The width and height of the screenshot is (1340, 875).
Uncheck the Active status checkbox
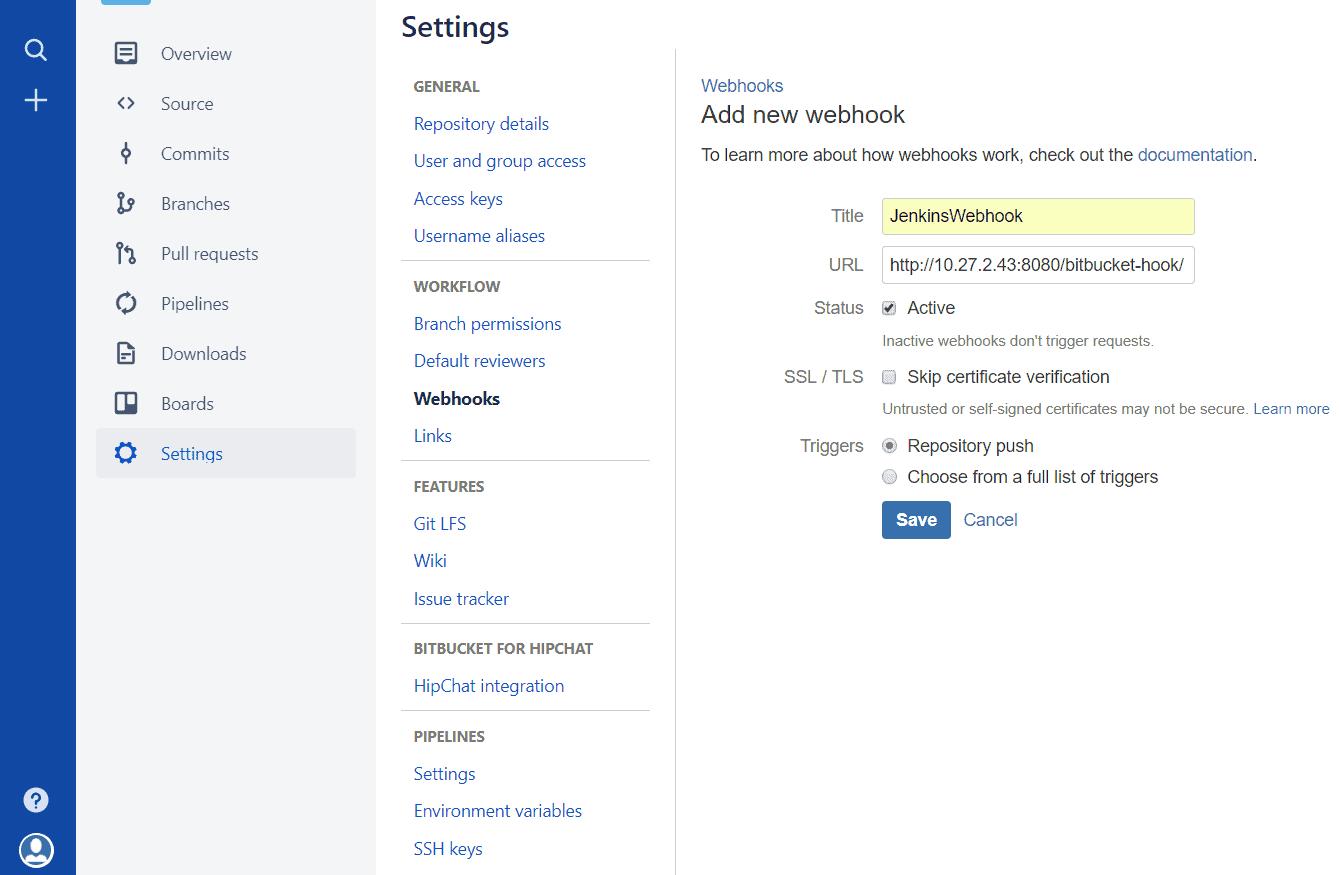coord(889,308)
